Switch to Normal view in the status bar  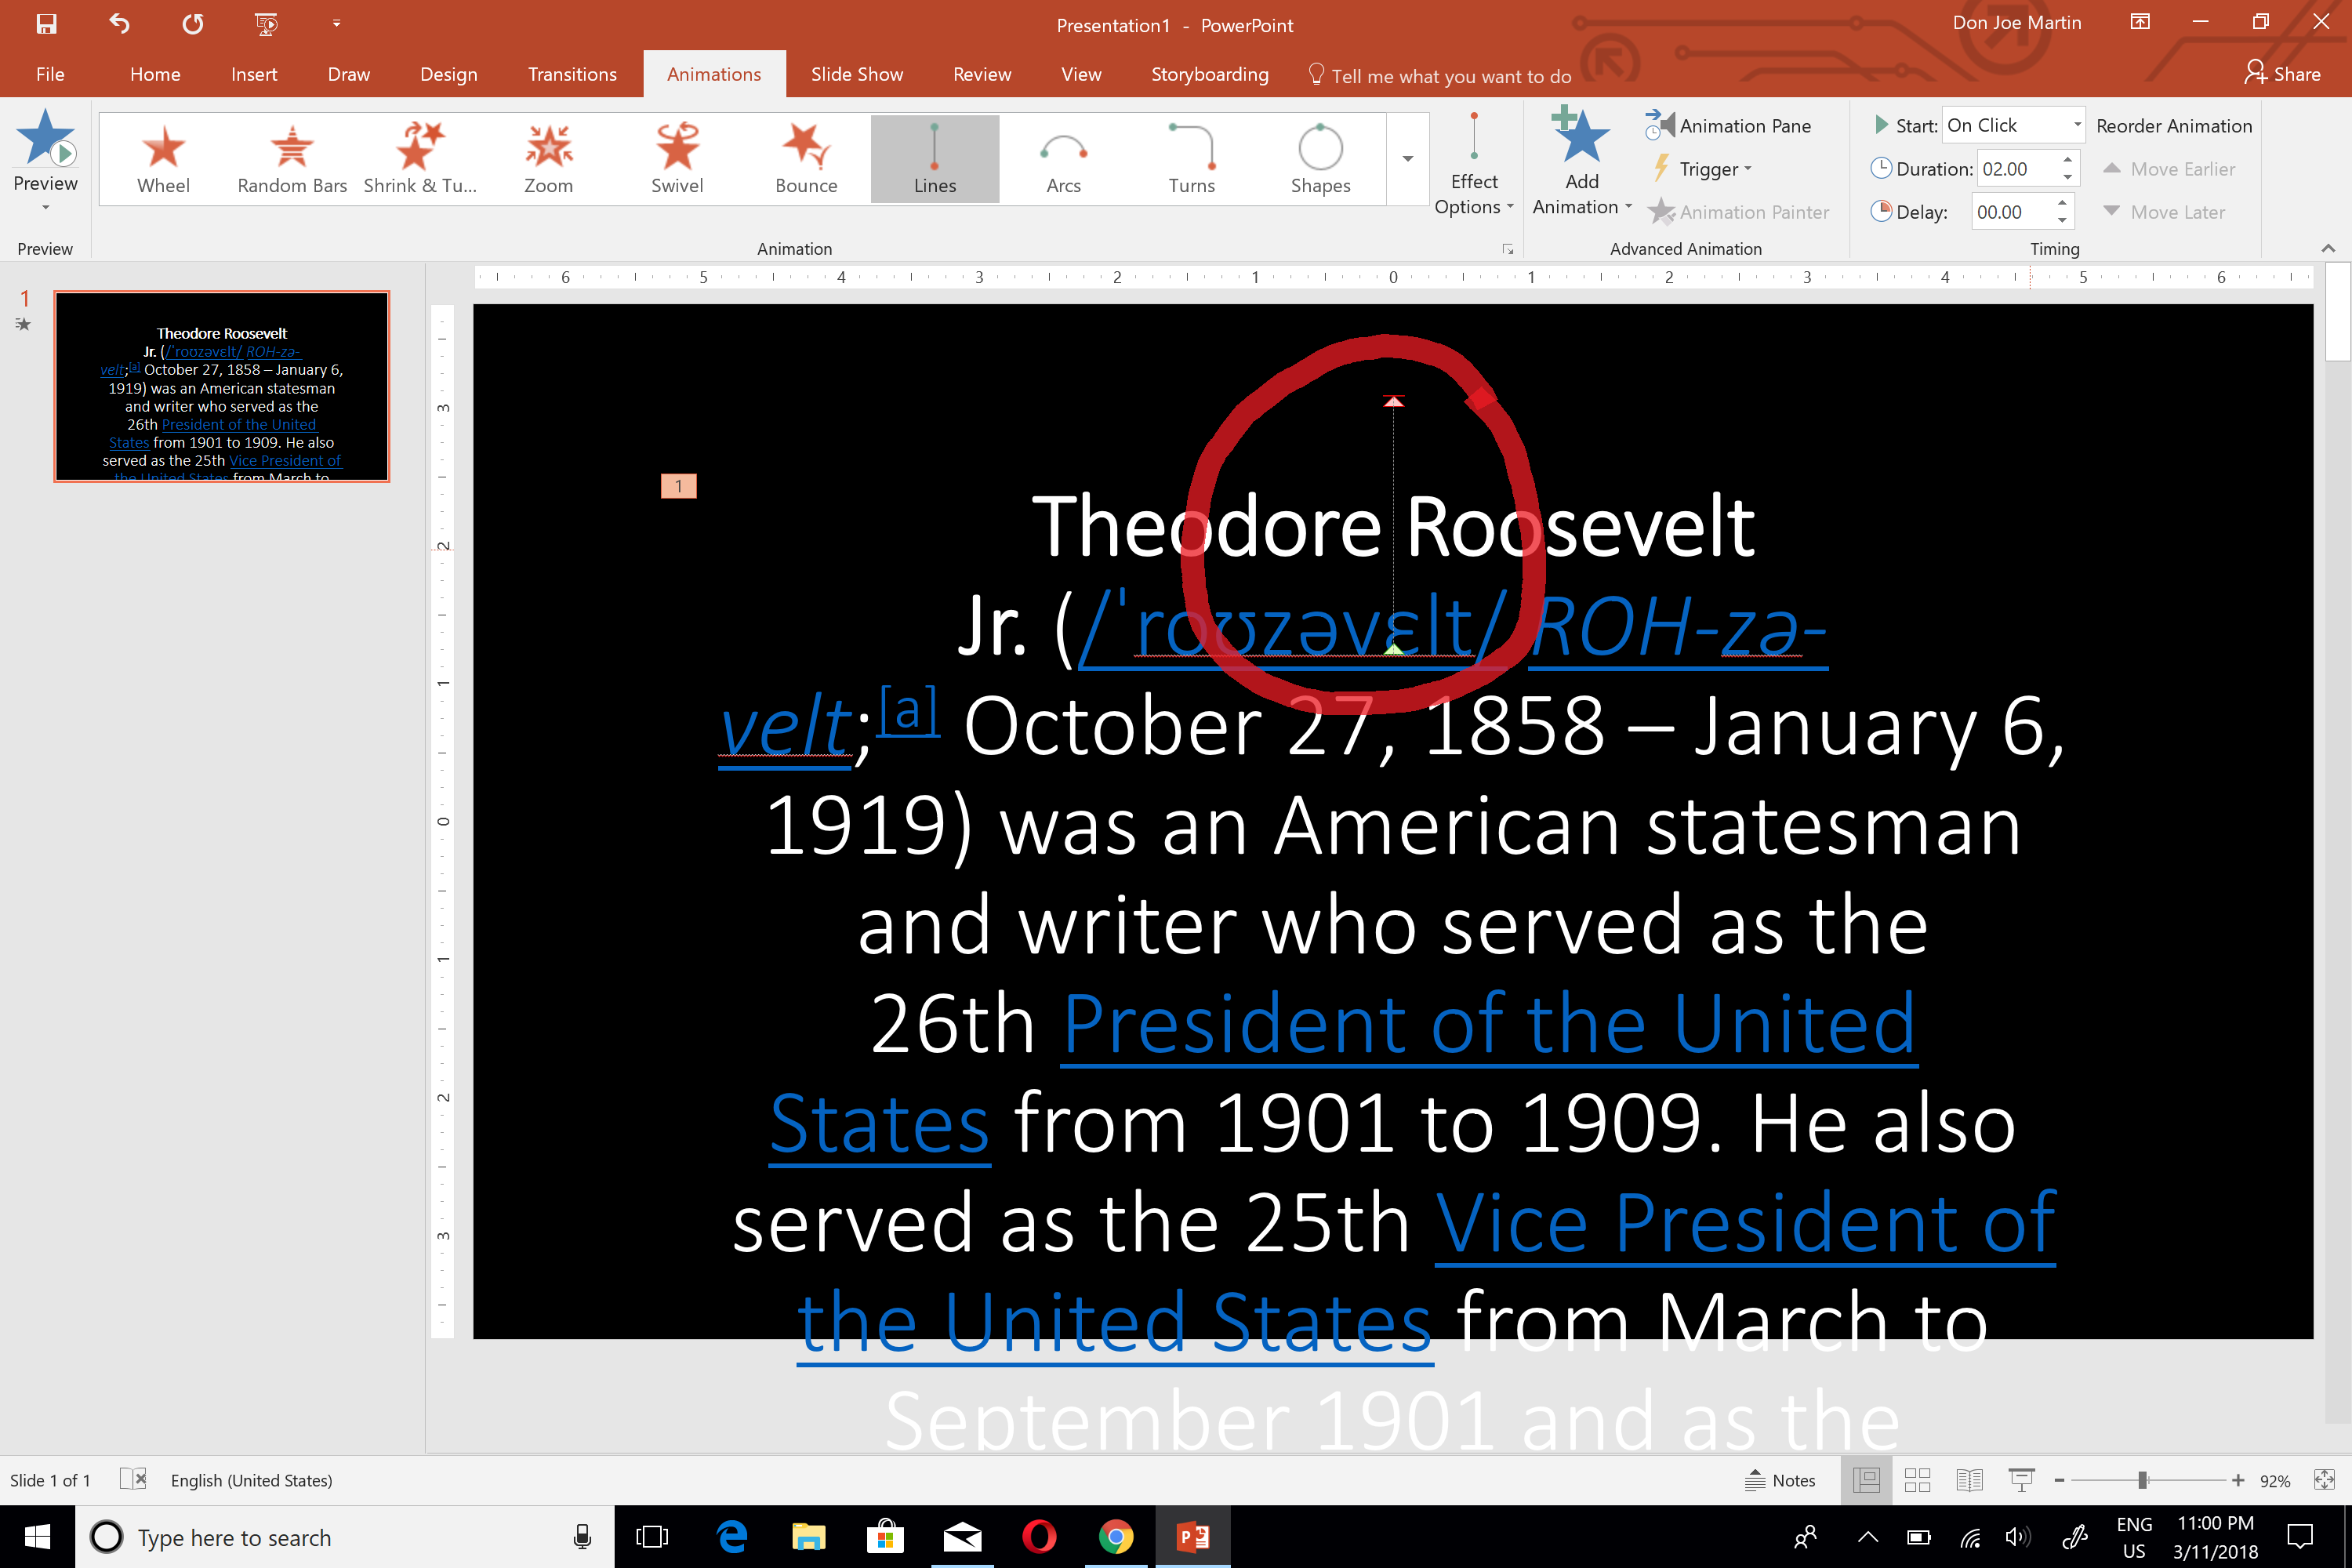coord(1866,1480)
